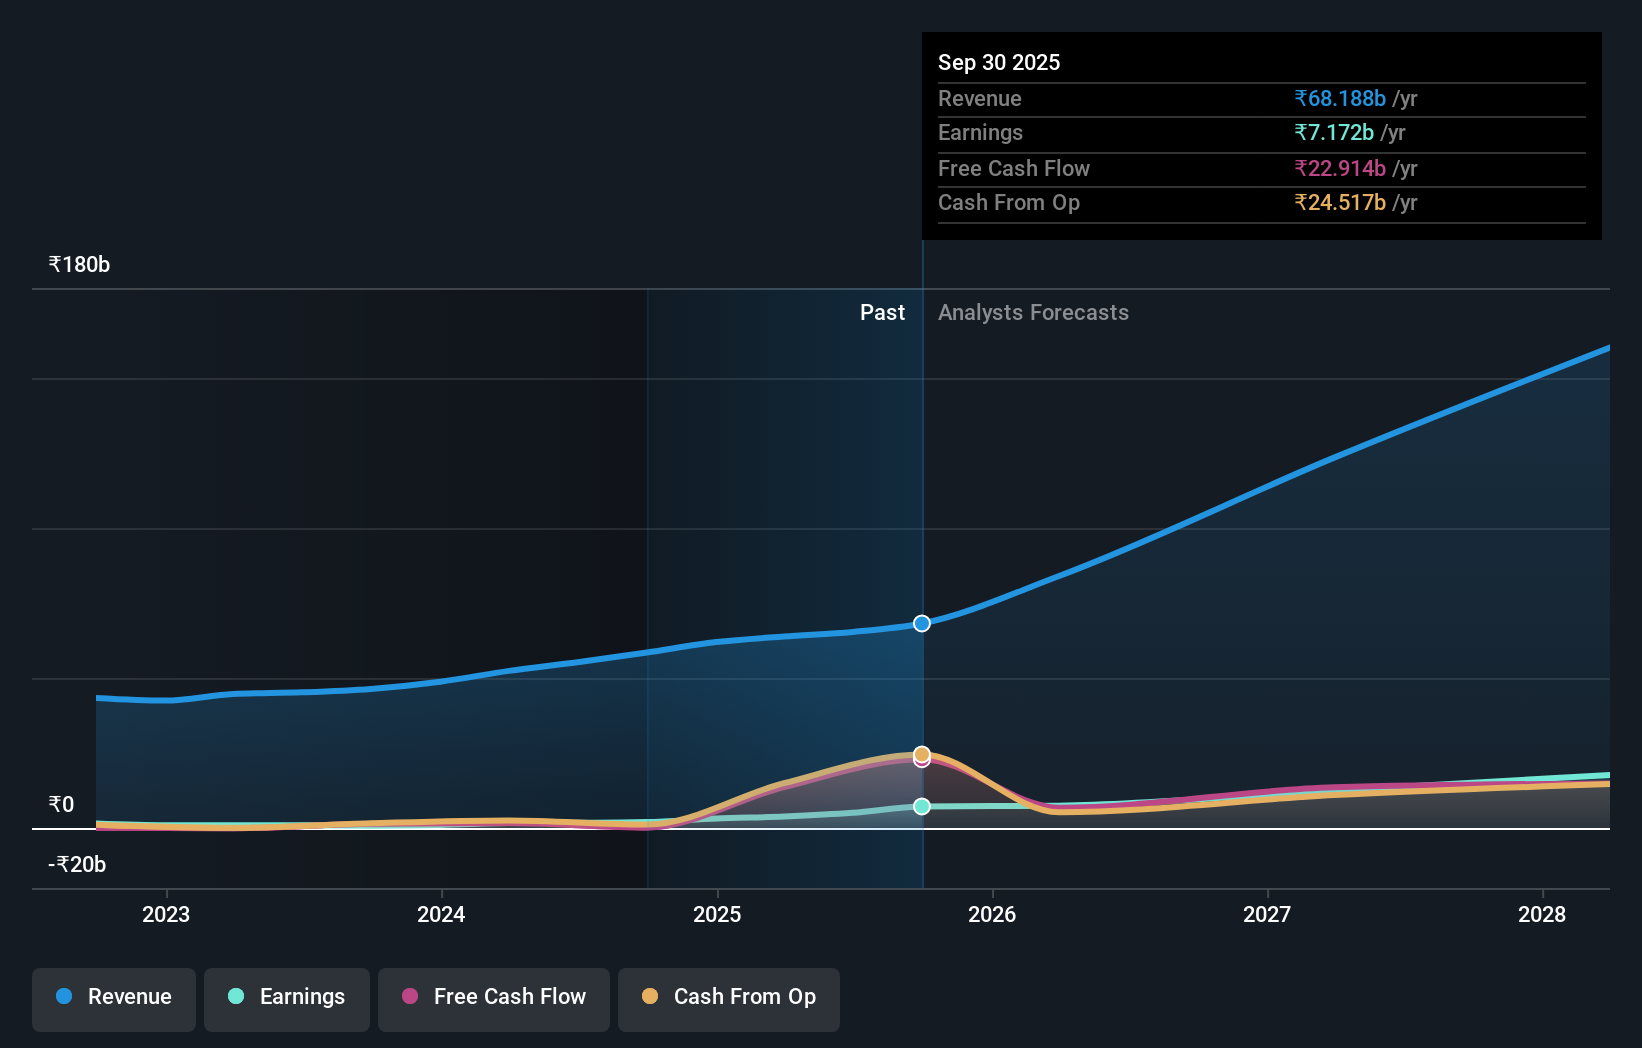The image size is (1642, 1048).
Task: Click the Sep 30 2025 tooltip header
Action: pyautogui.click(x=999, y=62)
